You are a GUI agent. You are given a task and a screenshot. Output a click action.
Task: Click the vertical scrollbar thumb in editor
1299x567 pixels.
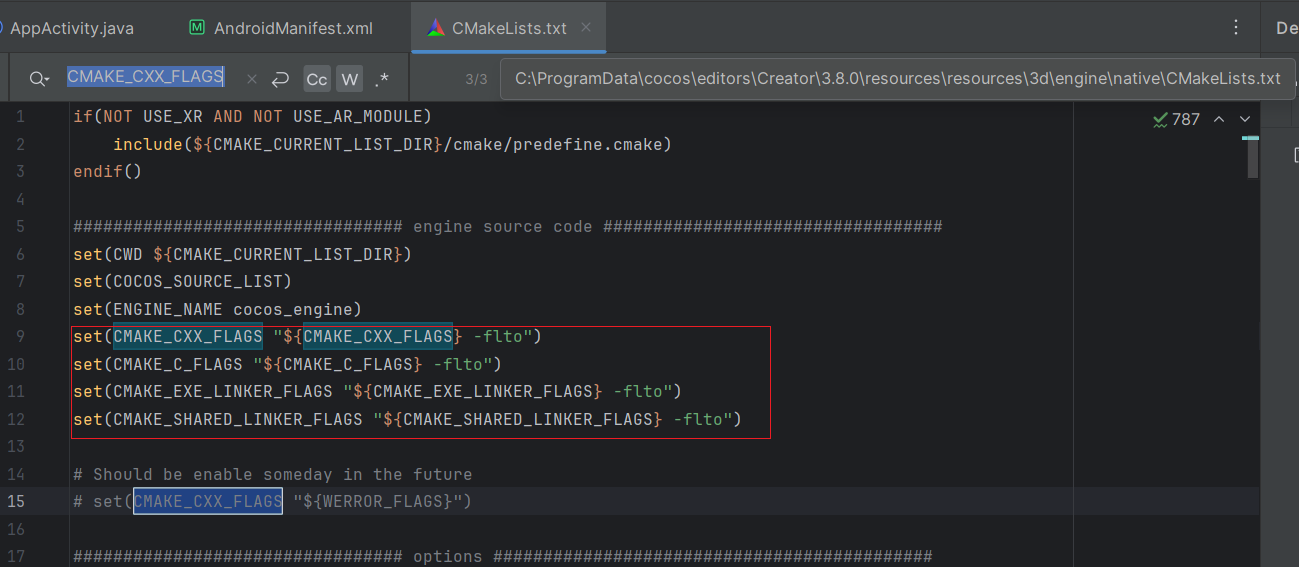click(x=1253, y=157)
